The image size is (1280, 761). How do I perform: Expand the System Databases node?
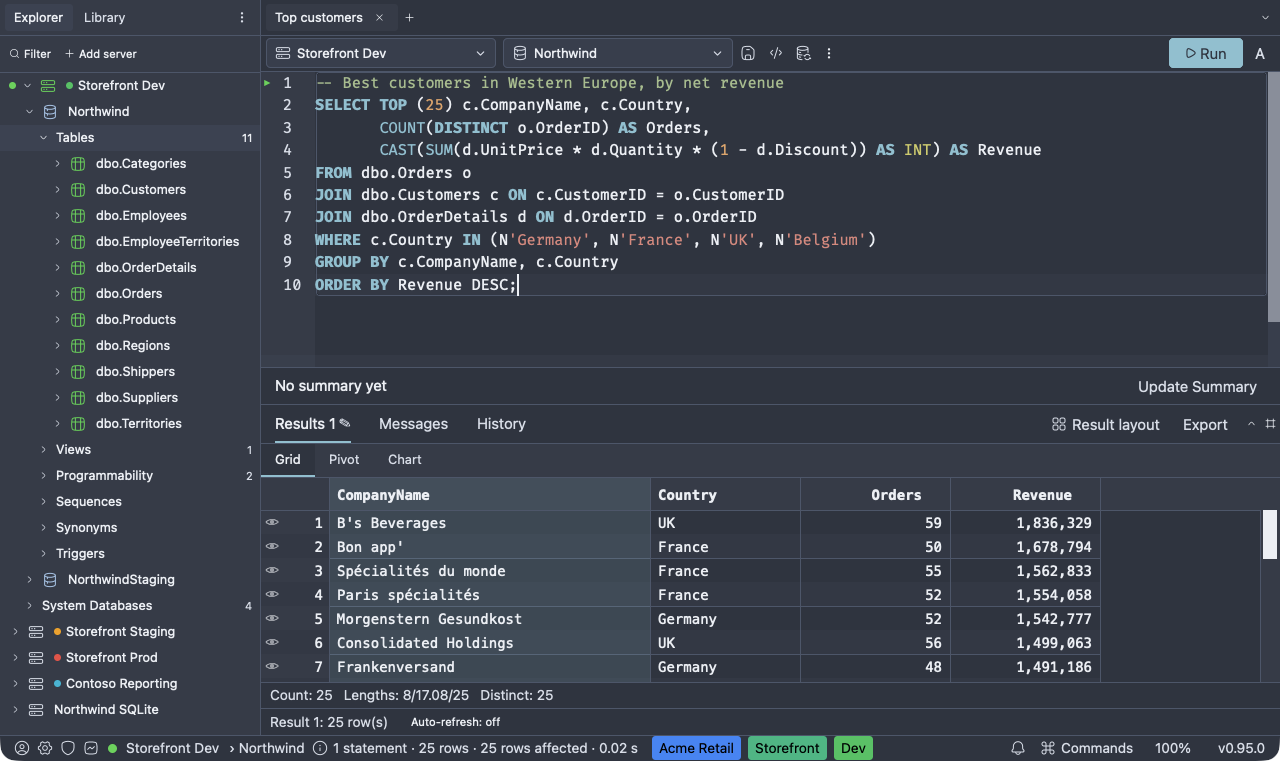(x=30, y=606)
